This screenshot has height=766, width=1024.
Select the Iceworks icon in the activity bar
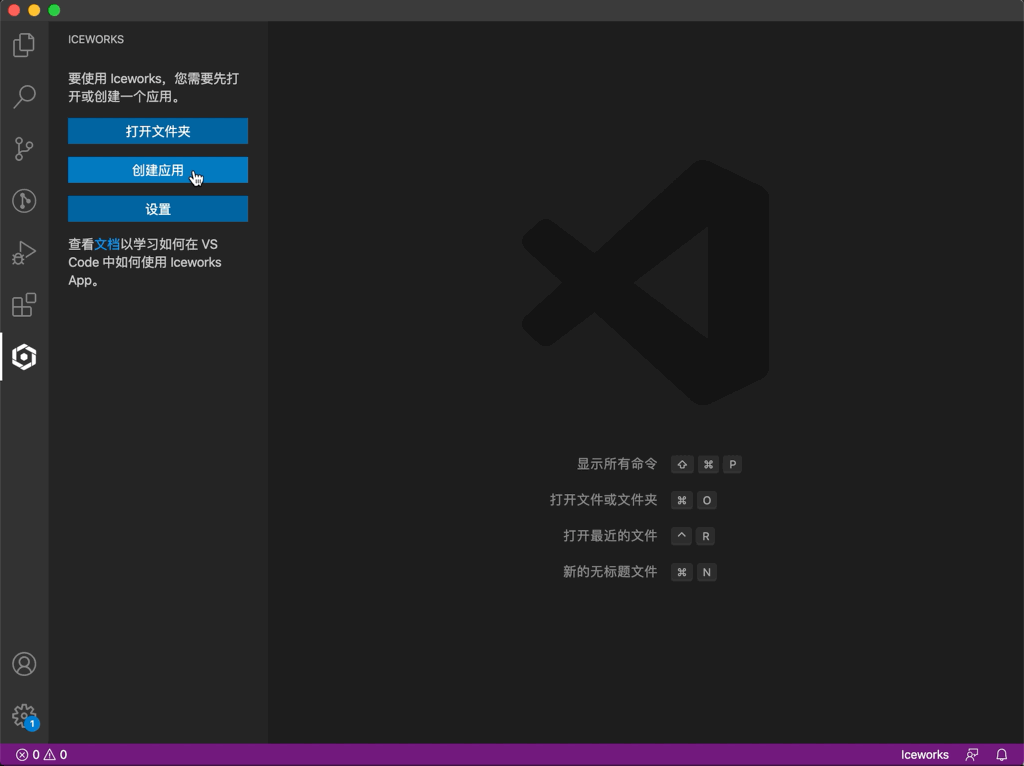pyautogui.click(x=24, y=357)
